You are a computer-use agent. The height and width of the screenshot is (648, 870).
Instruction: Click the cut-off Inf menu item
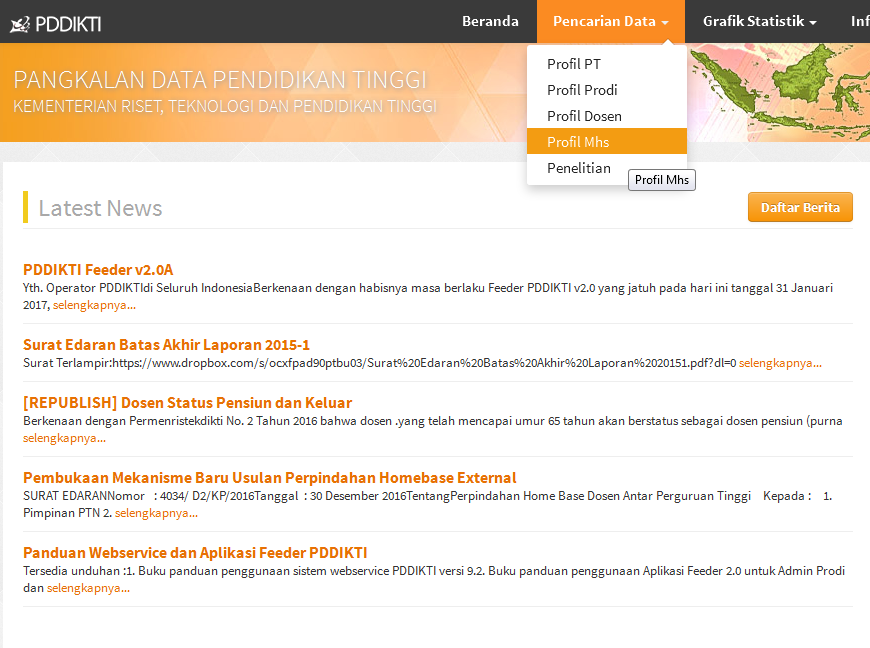860,21
